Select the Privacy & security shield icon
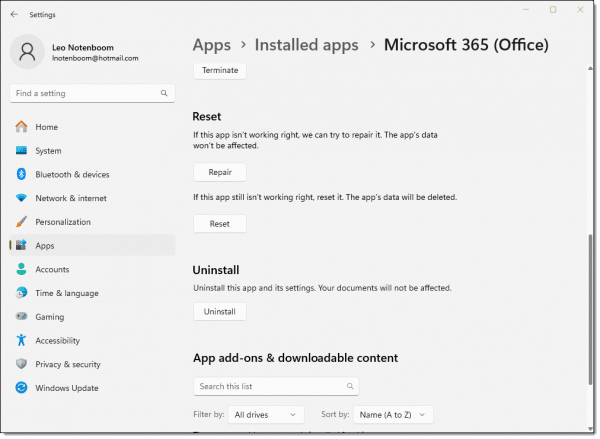This screenshot has width=600, height=439. [21, 364]
